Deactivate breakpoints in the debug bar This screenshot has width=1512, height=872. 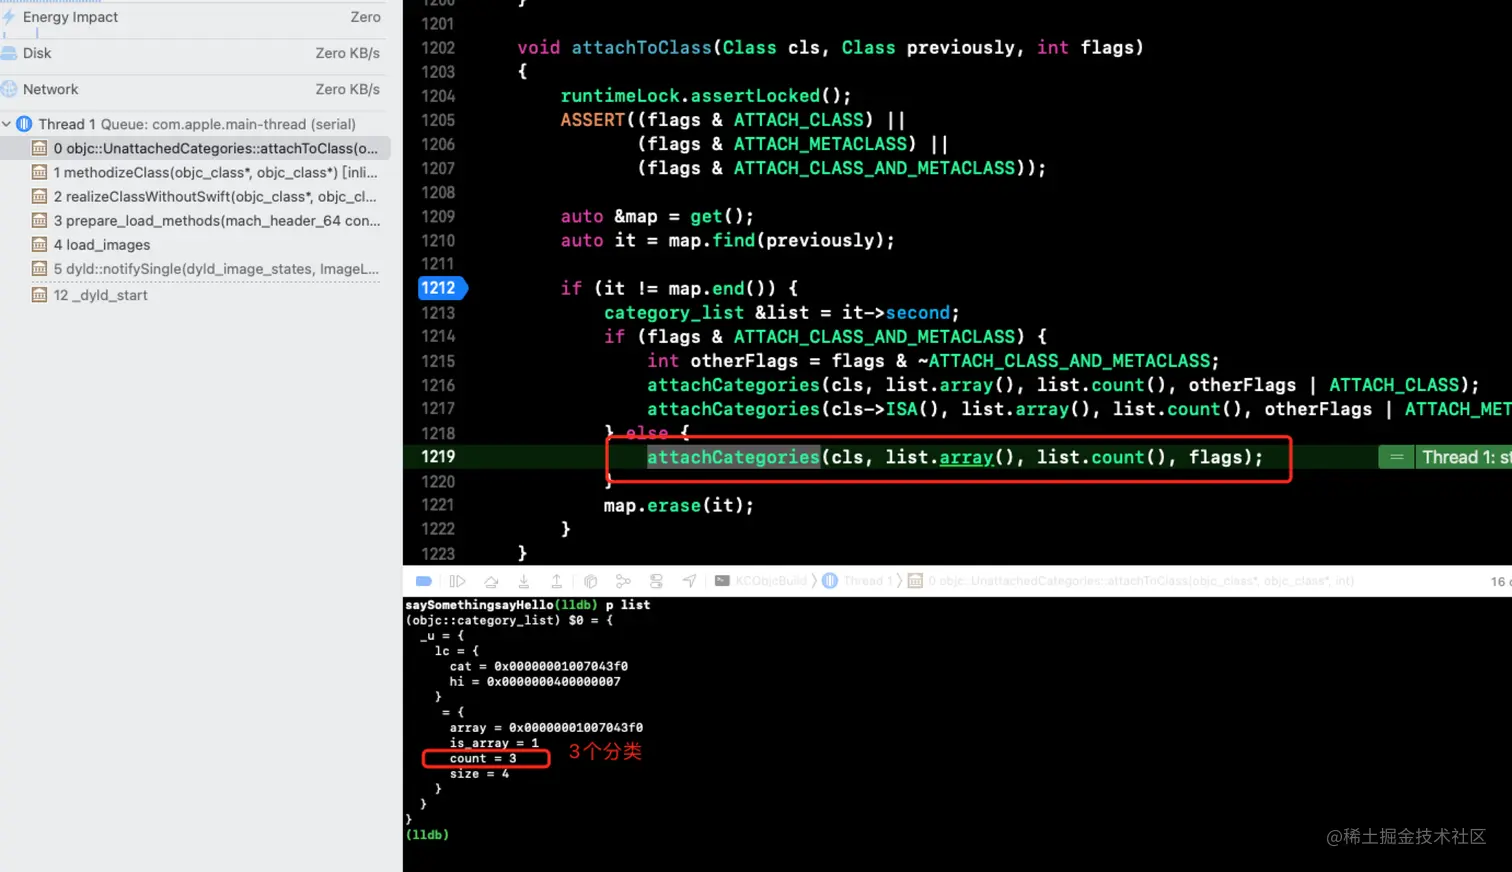[x=424, y=581]
